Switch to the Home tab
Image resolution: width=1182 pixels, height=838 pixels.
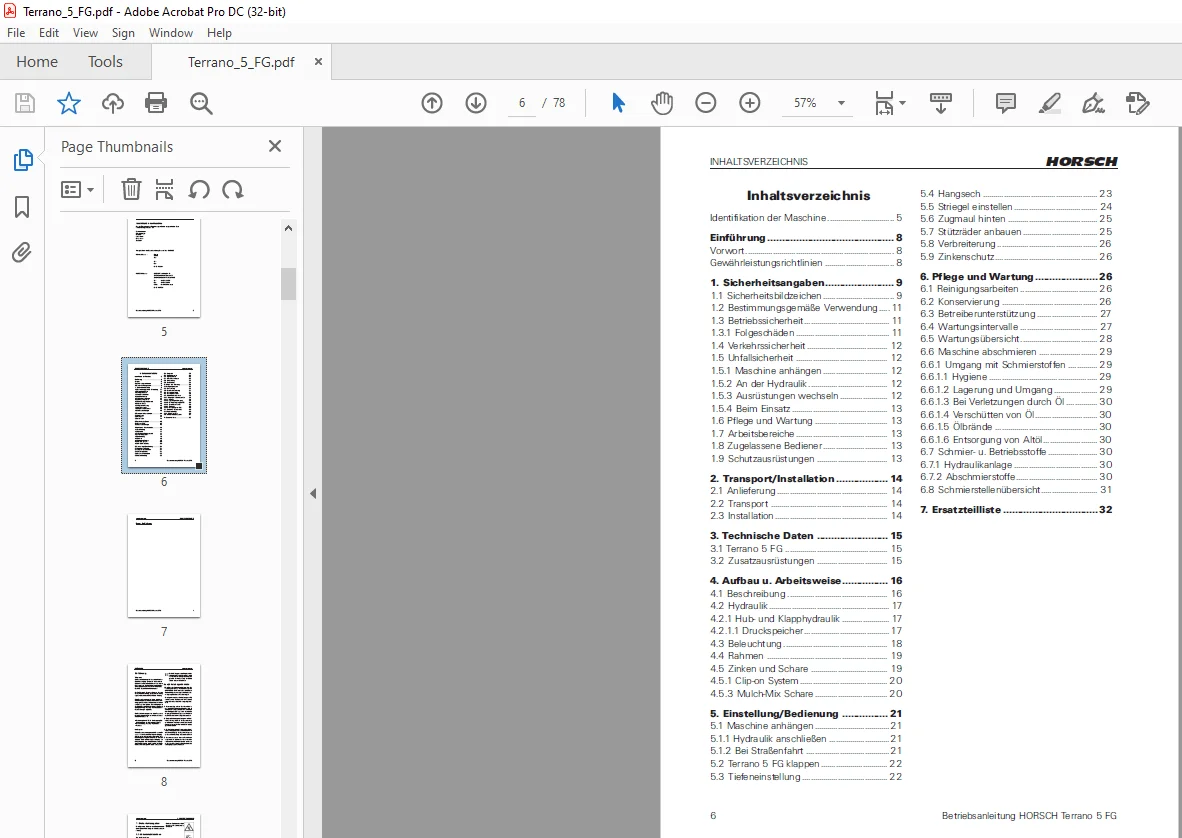[37, 62]
